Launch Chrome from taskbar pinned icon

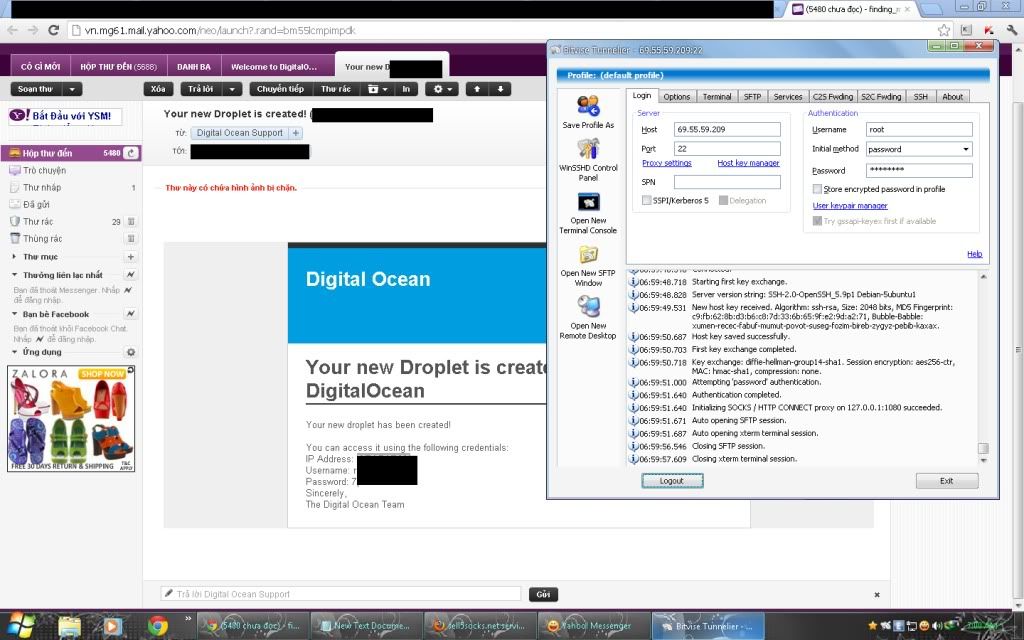(x=157, y=626)
